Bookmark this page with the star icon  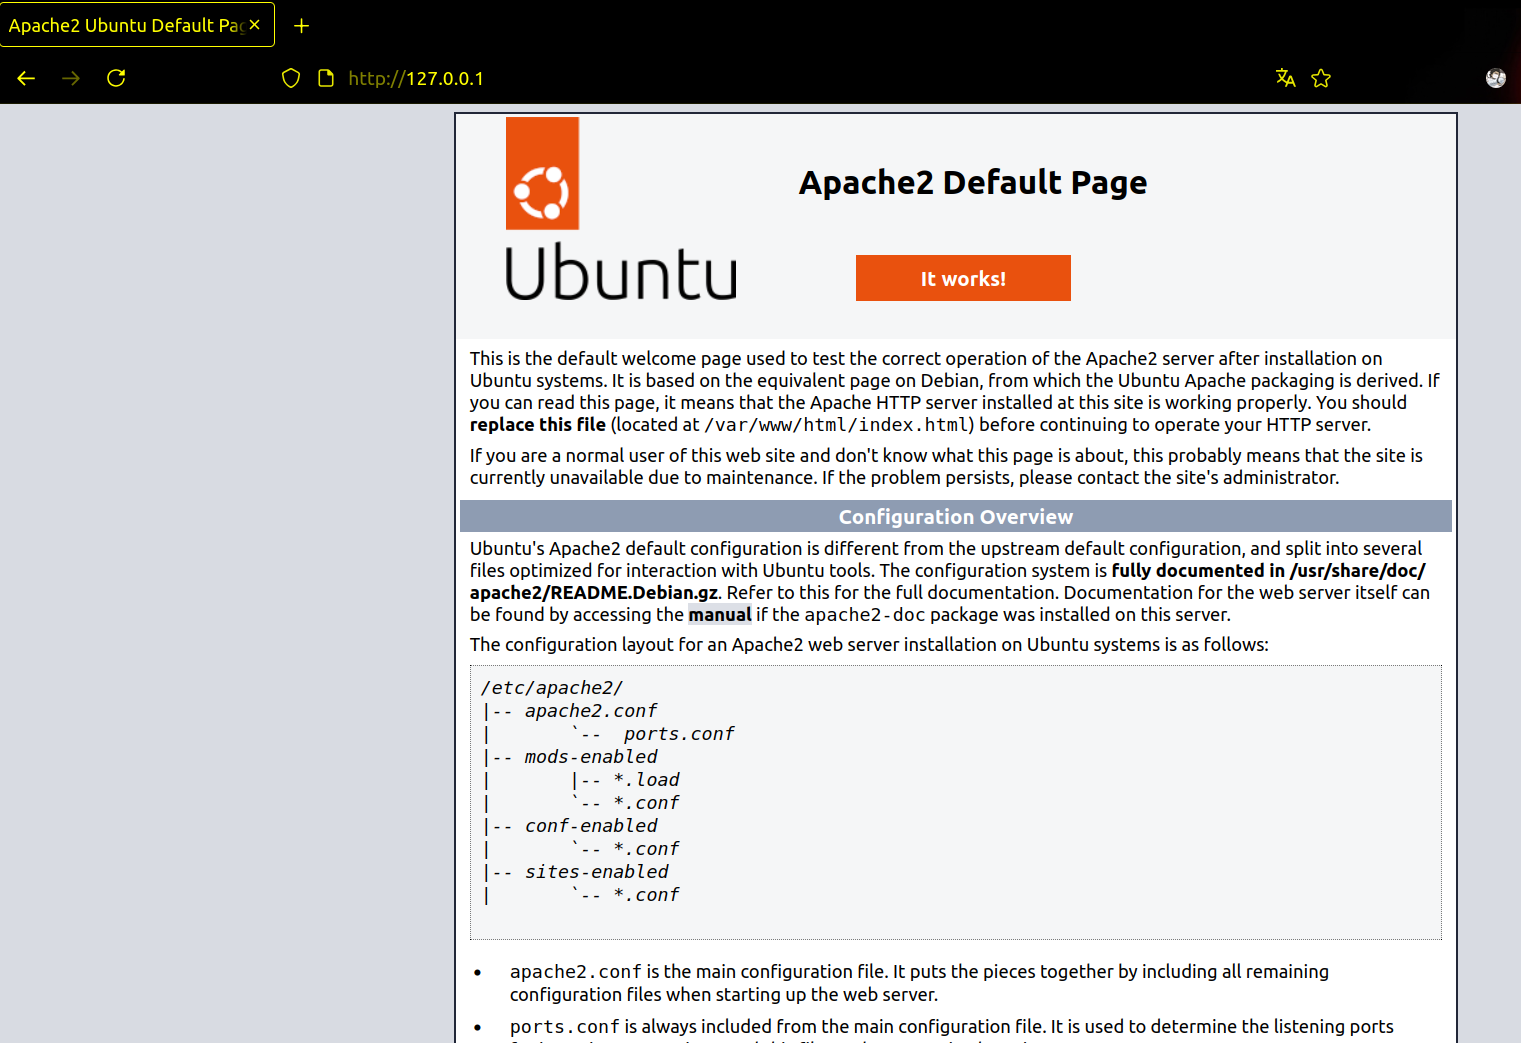pos(1321,78)
